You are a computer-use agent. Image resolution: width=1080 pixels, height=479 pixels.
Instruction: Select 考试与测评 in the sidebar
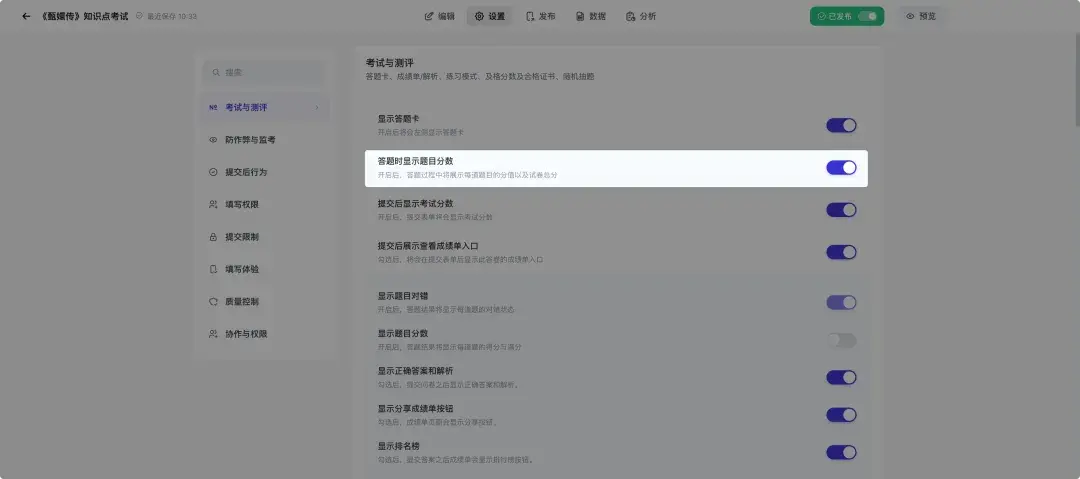coord(263,108)
